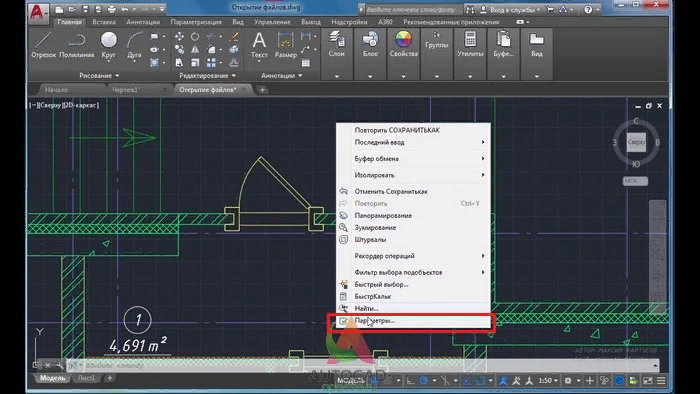Click the МСК coordinate system button

coord(635,181)
